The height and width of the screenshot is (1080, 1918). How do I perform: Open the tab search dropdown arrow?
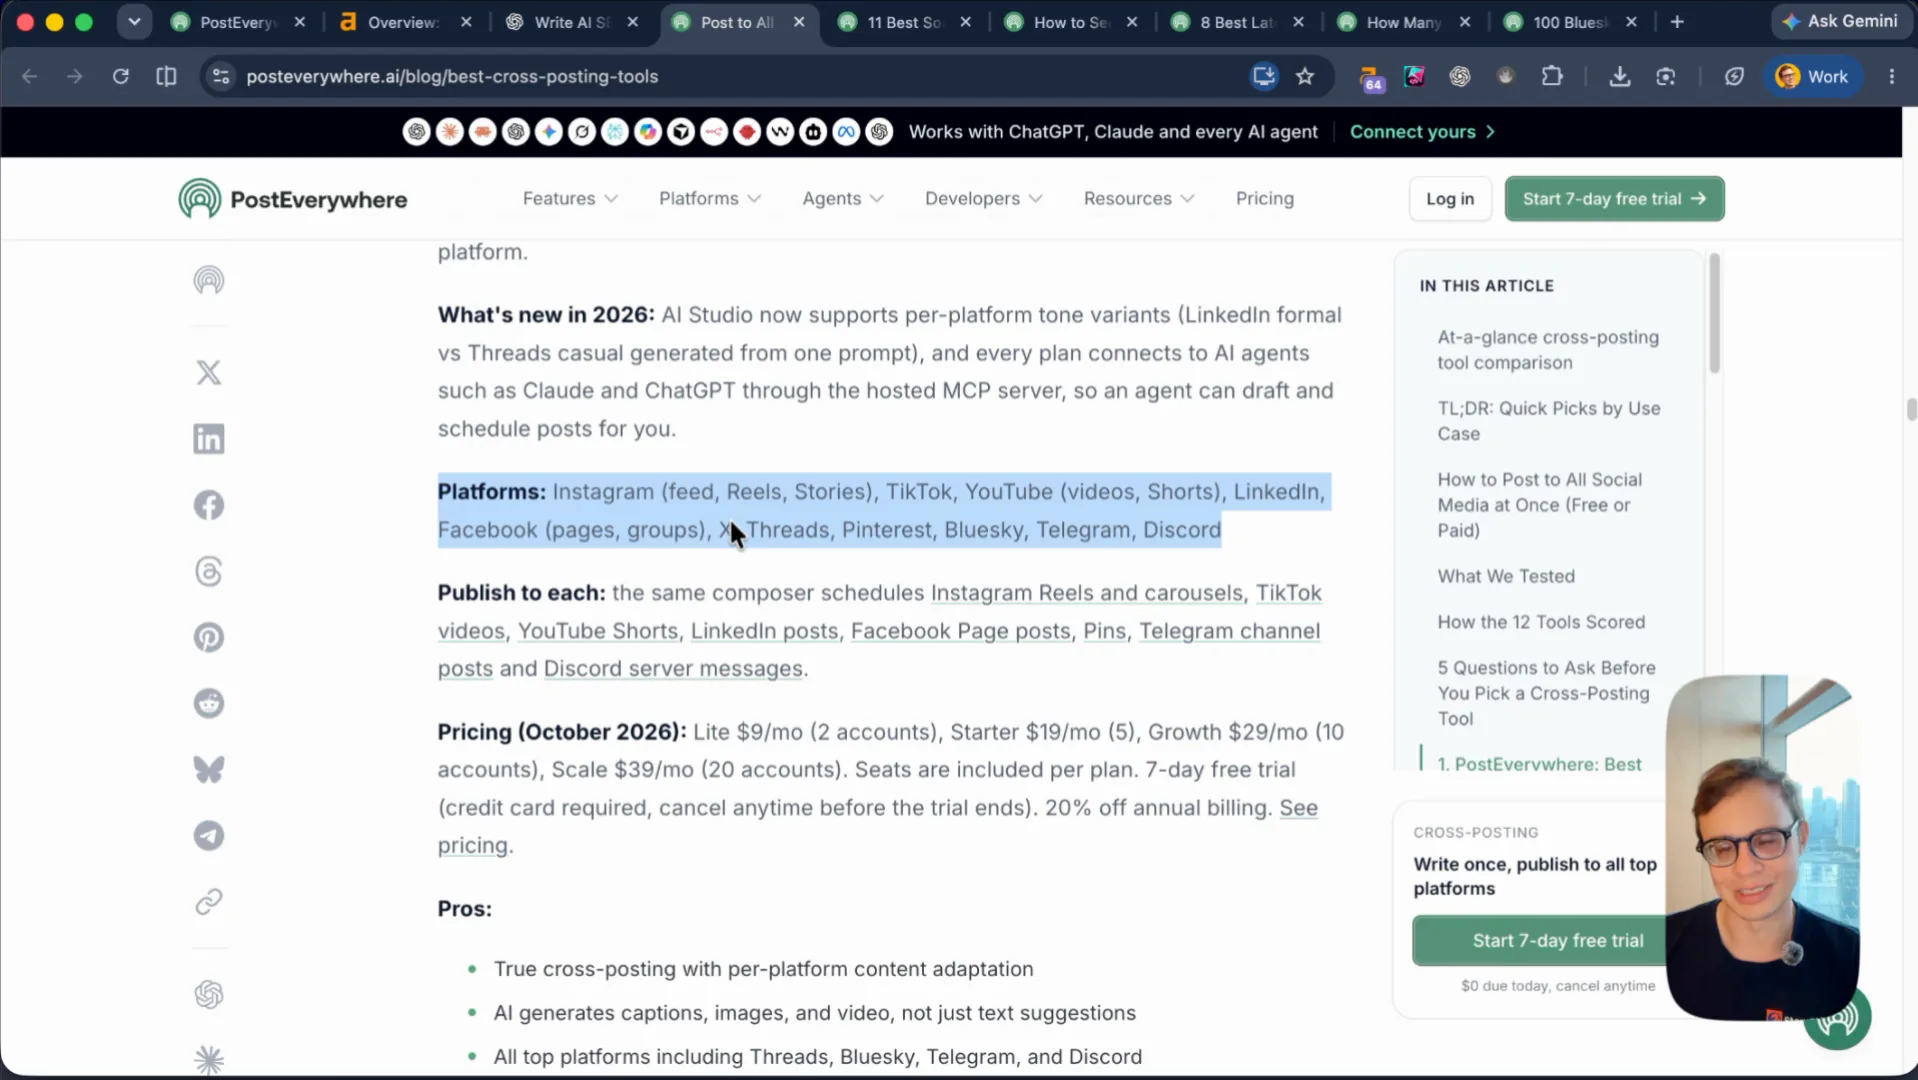[x=134, y=22]
